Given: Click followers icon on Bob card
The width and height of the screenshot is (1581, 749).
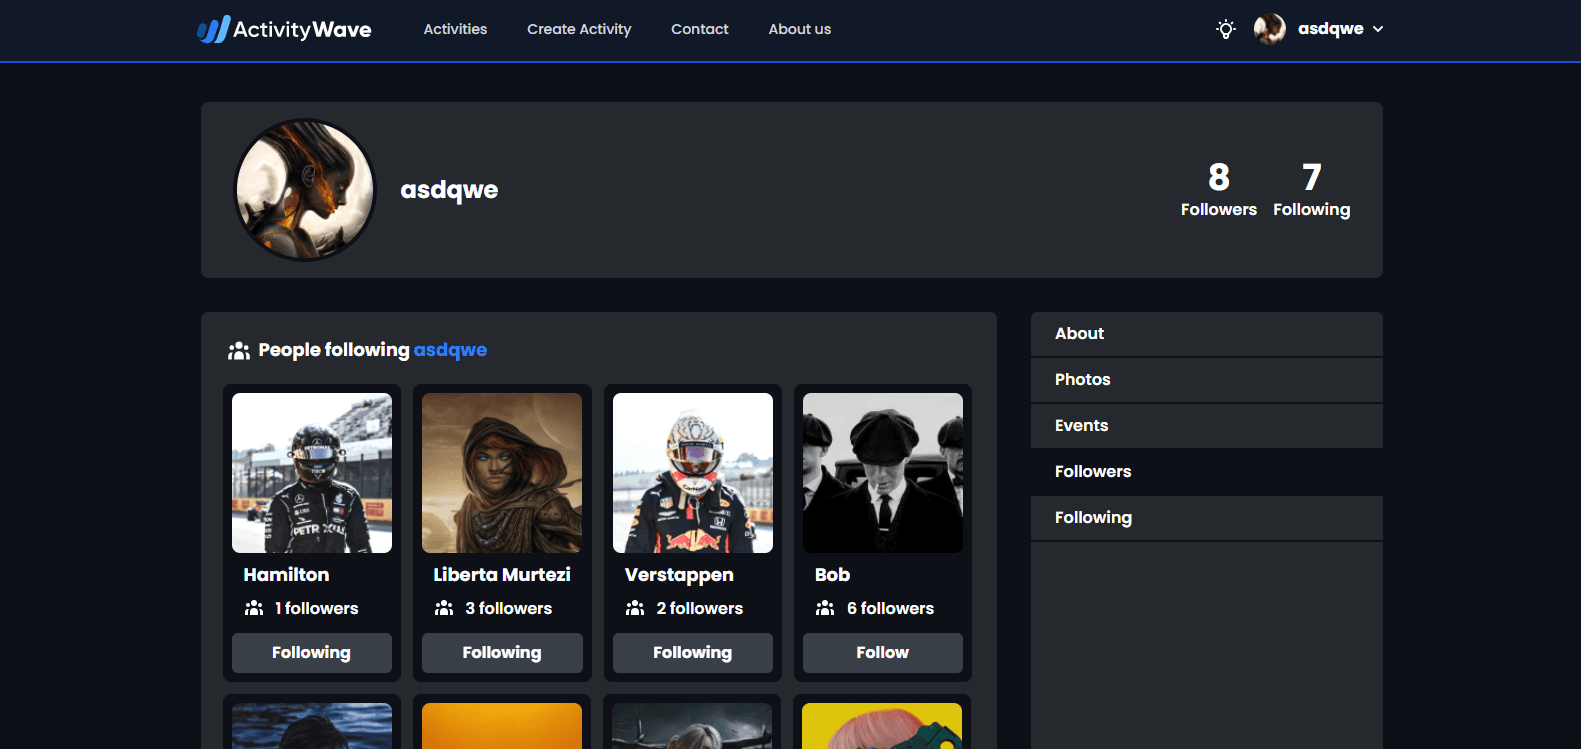Looking at the screenshot, I should click(825, 608).
